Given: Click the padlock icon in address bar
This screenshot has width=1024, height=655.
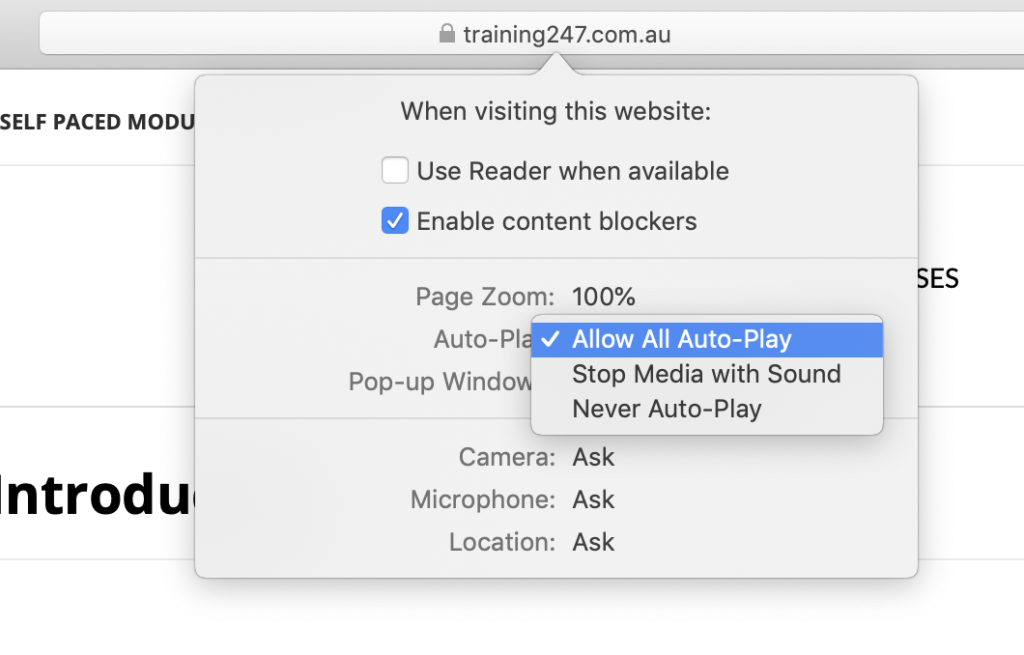Looking at the screenshot, I should click(x=446, y=35).
